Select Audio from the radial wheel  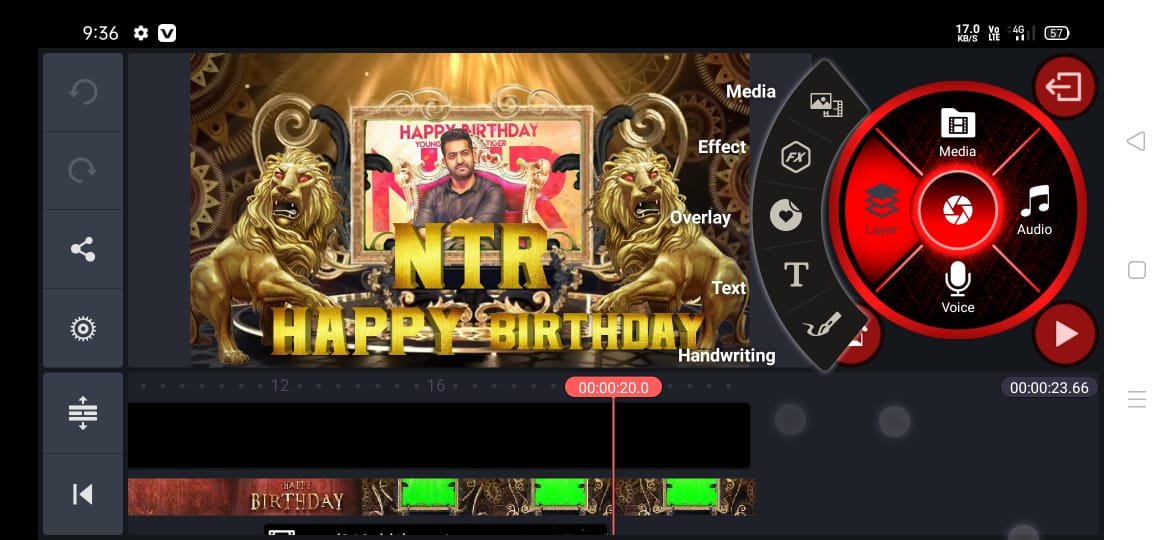1034,211
